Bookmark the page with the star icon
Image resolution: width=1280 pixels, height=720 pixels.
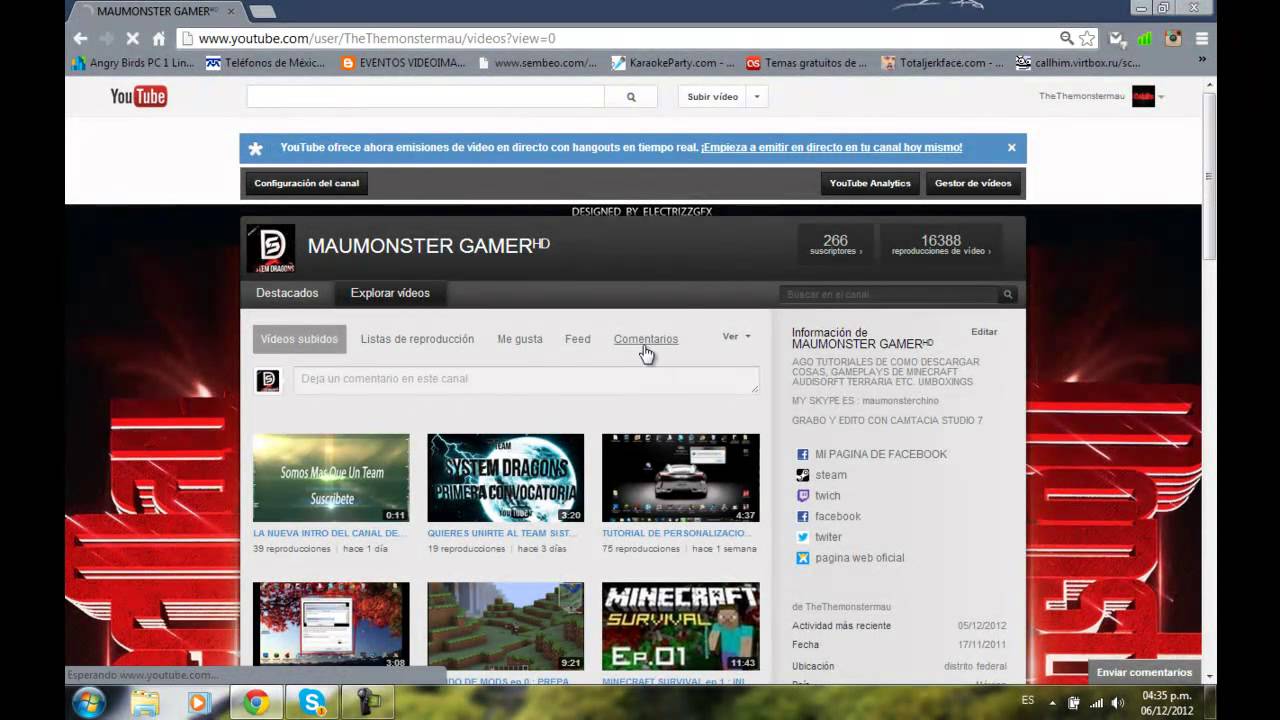1087,38
